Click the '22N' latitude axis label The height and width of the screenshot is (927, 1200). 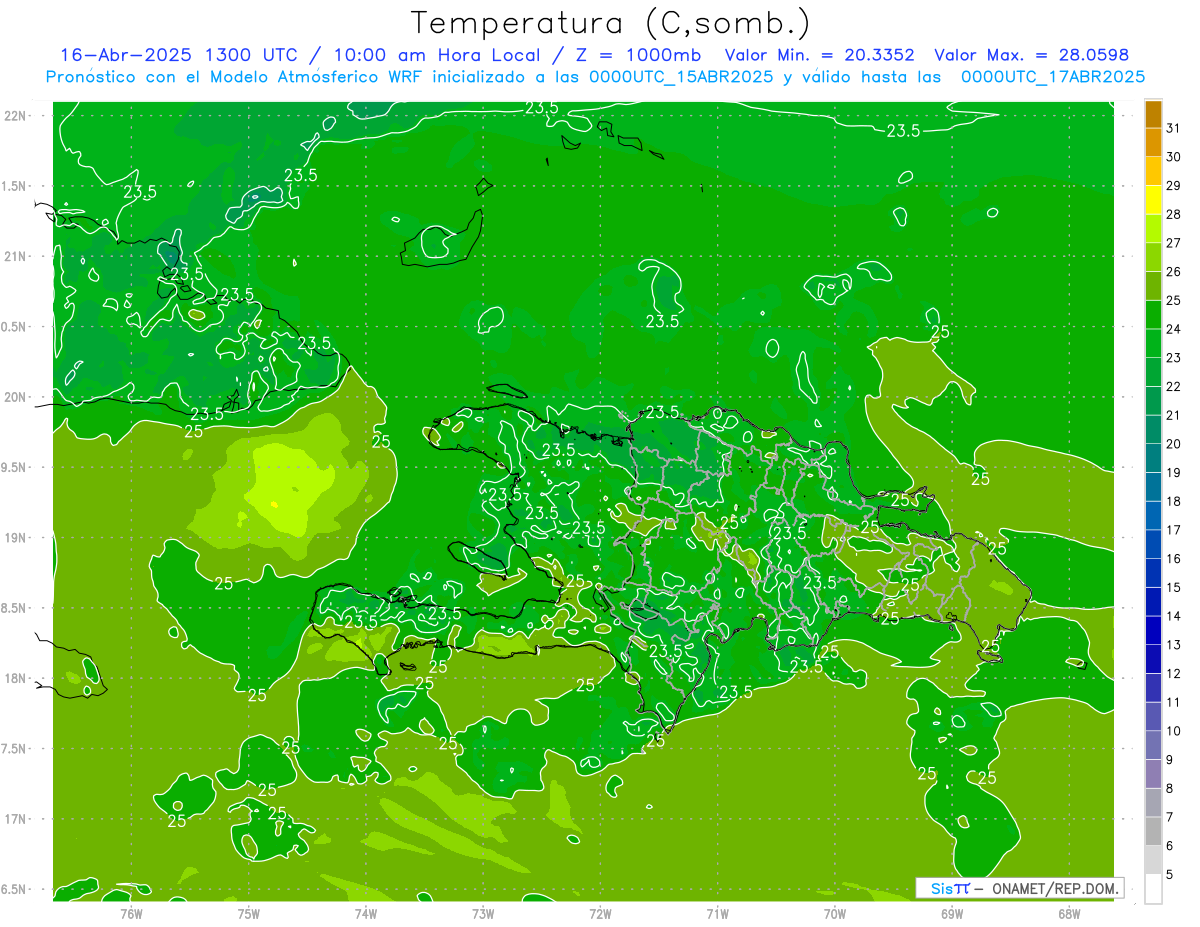[15, 116]
